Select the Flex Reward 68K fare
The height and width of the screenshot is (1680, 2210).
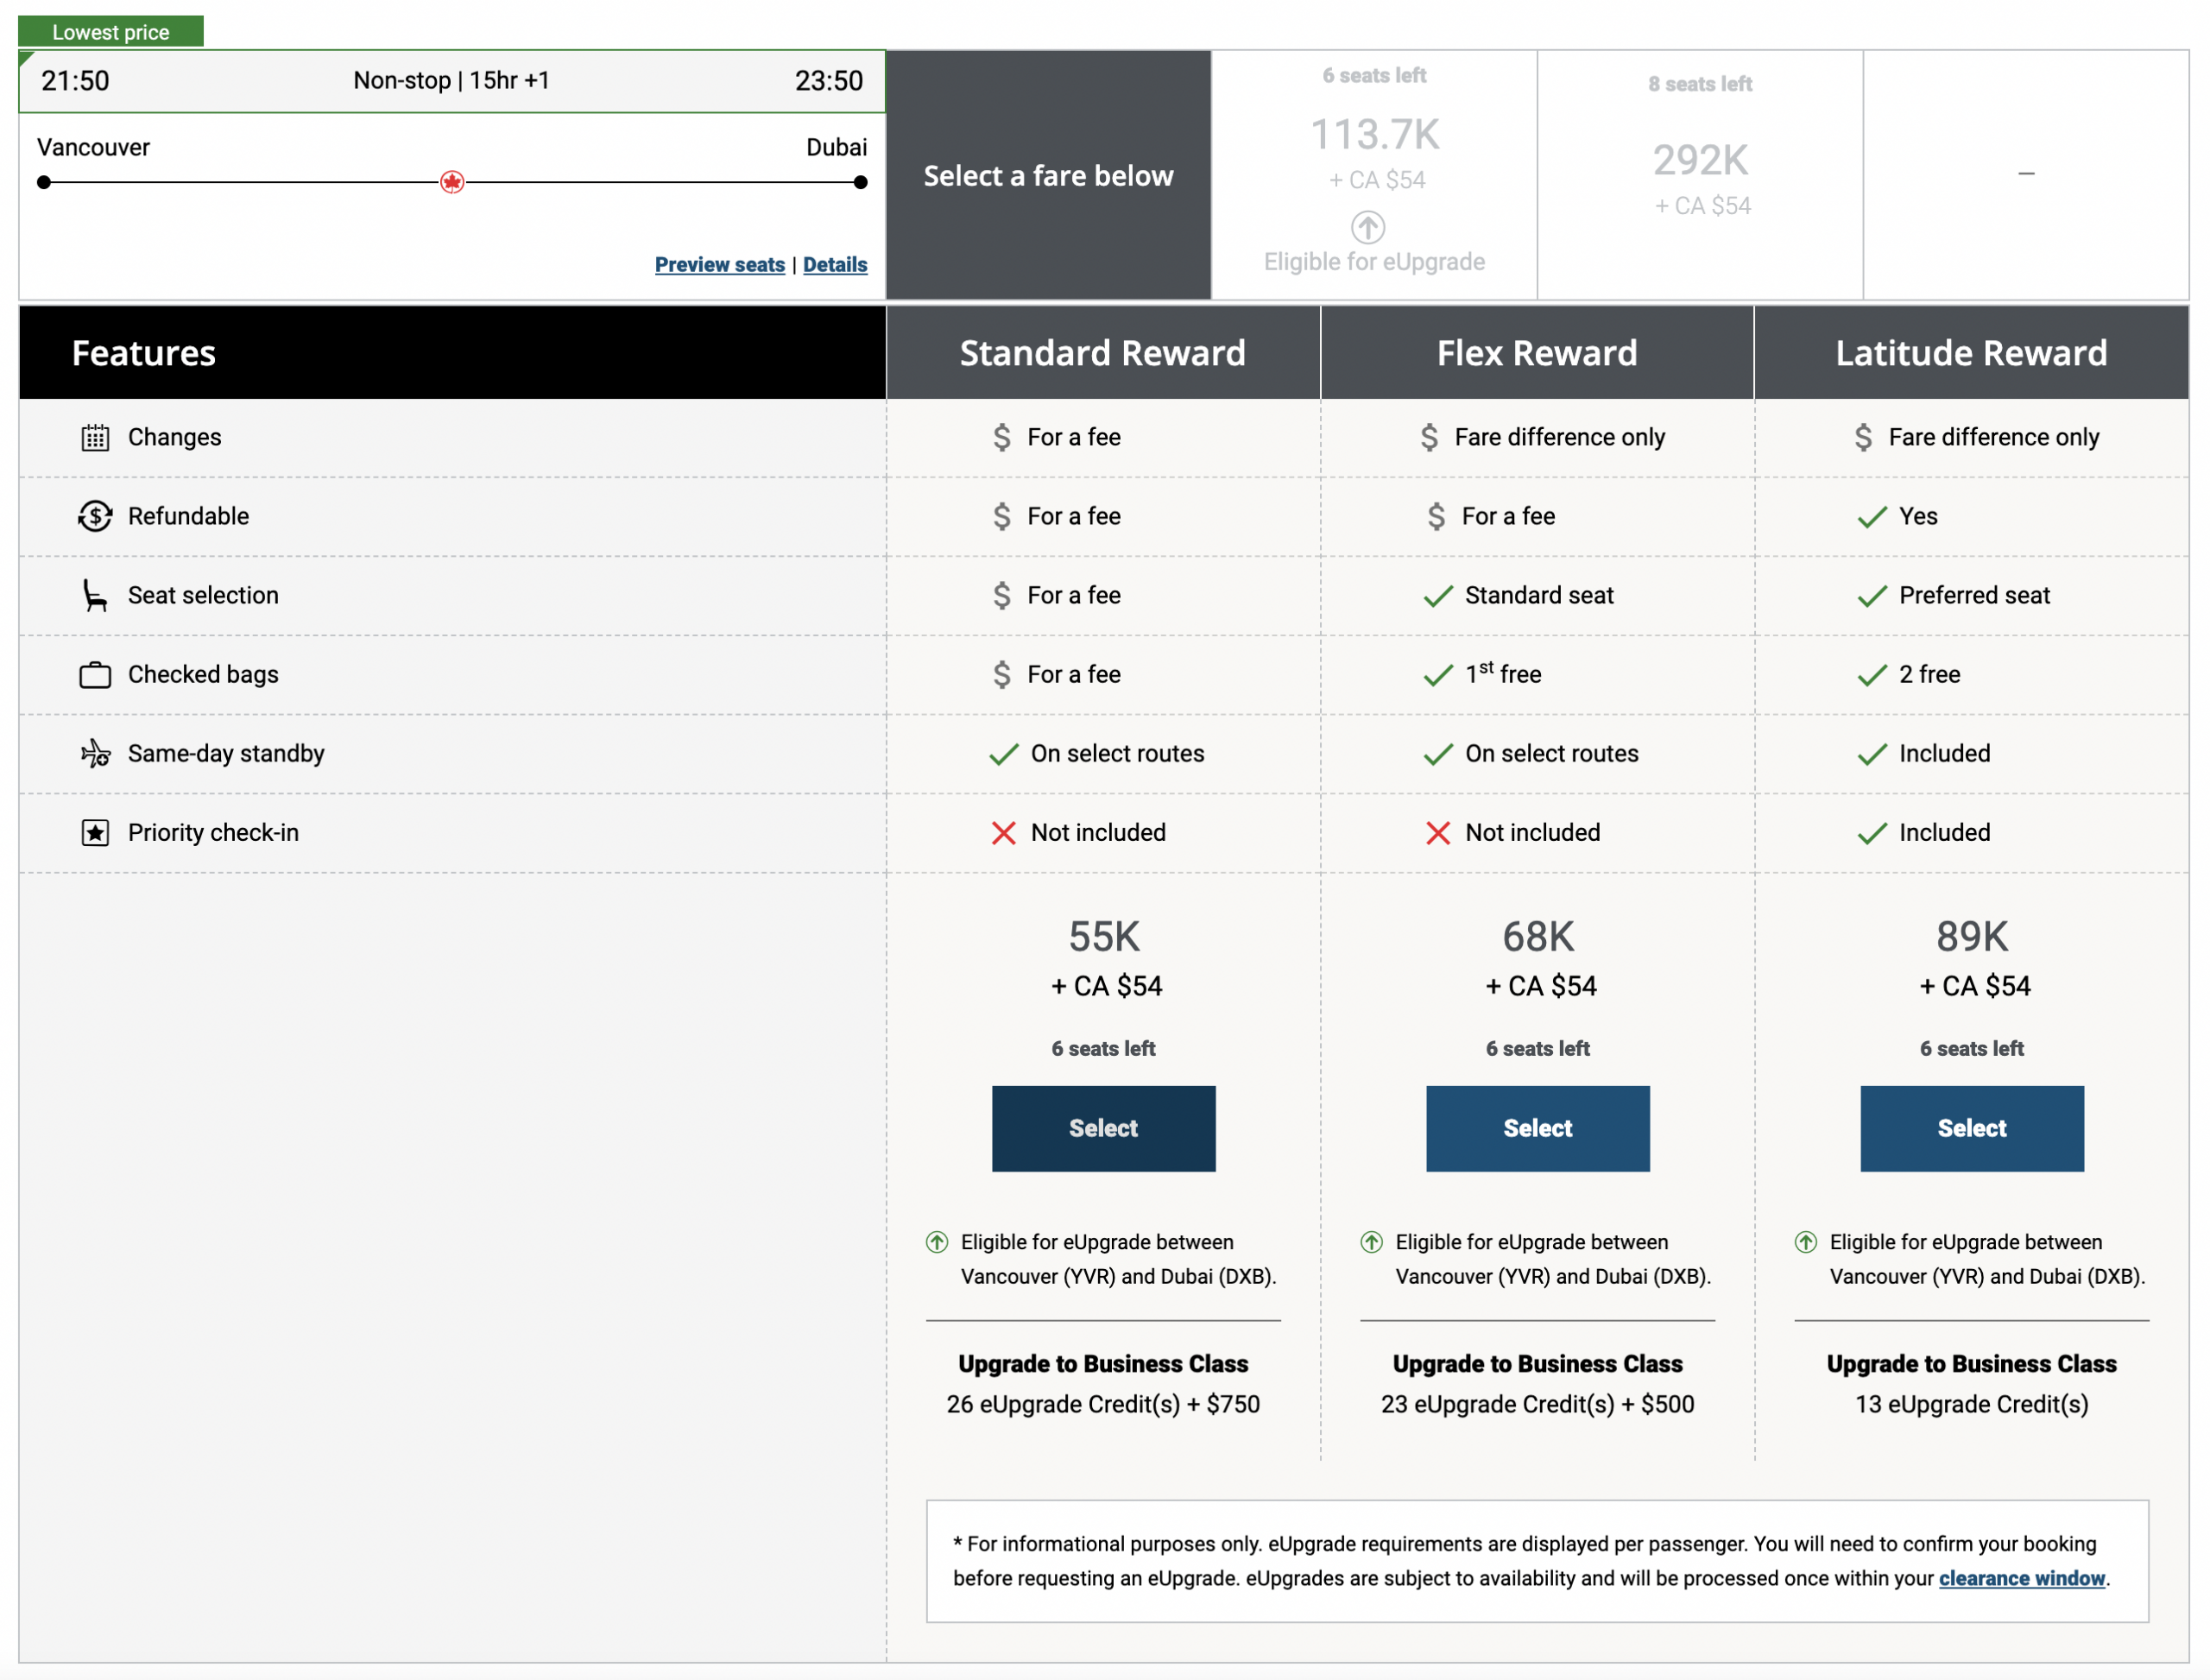[x=1537, y=1128]
